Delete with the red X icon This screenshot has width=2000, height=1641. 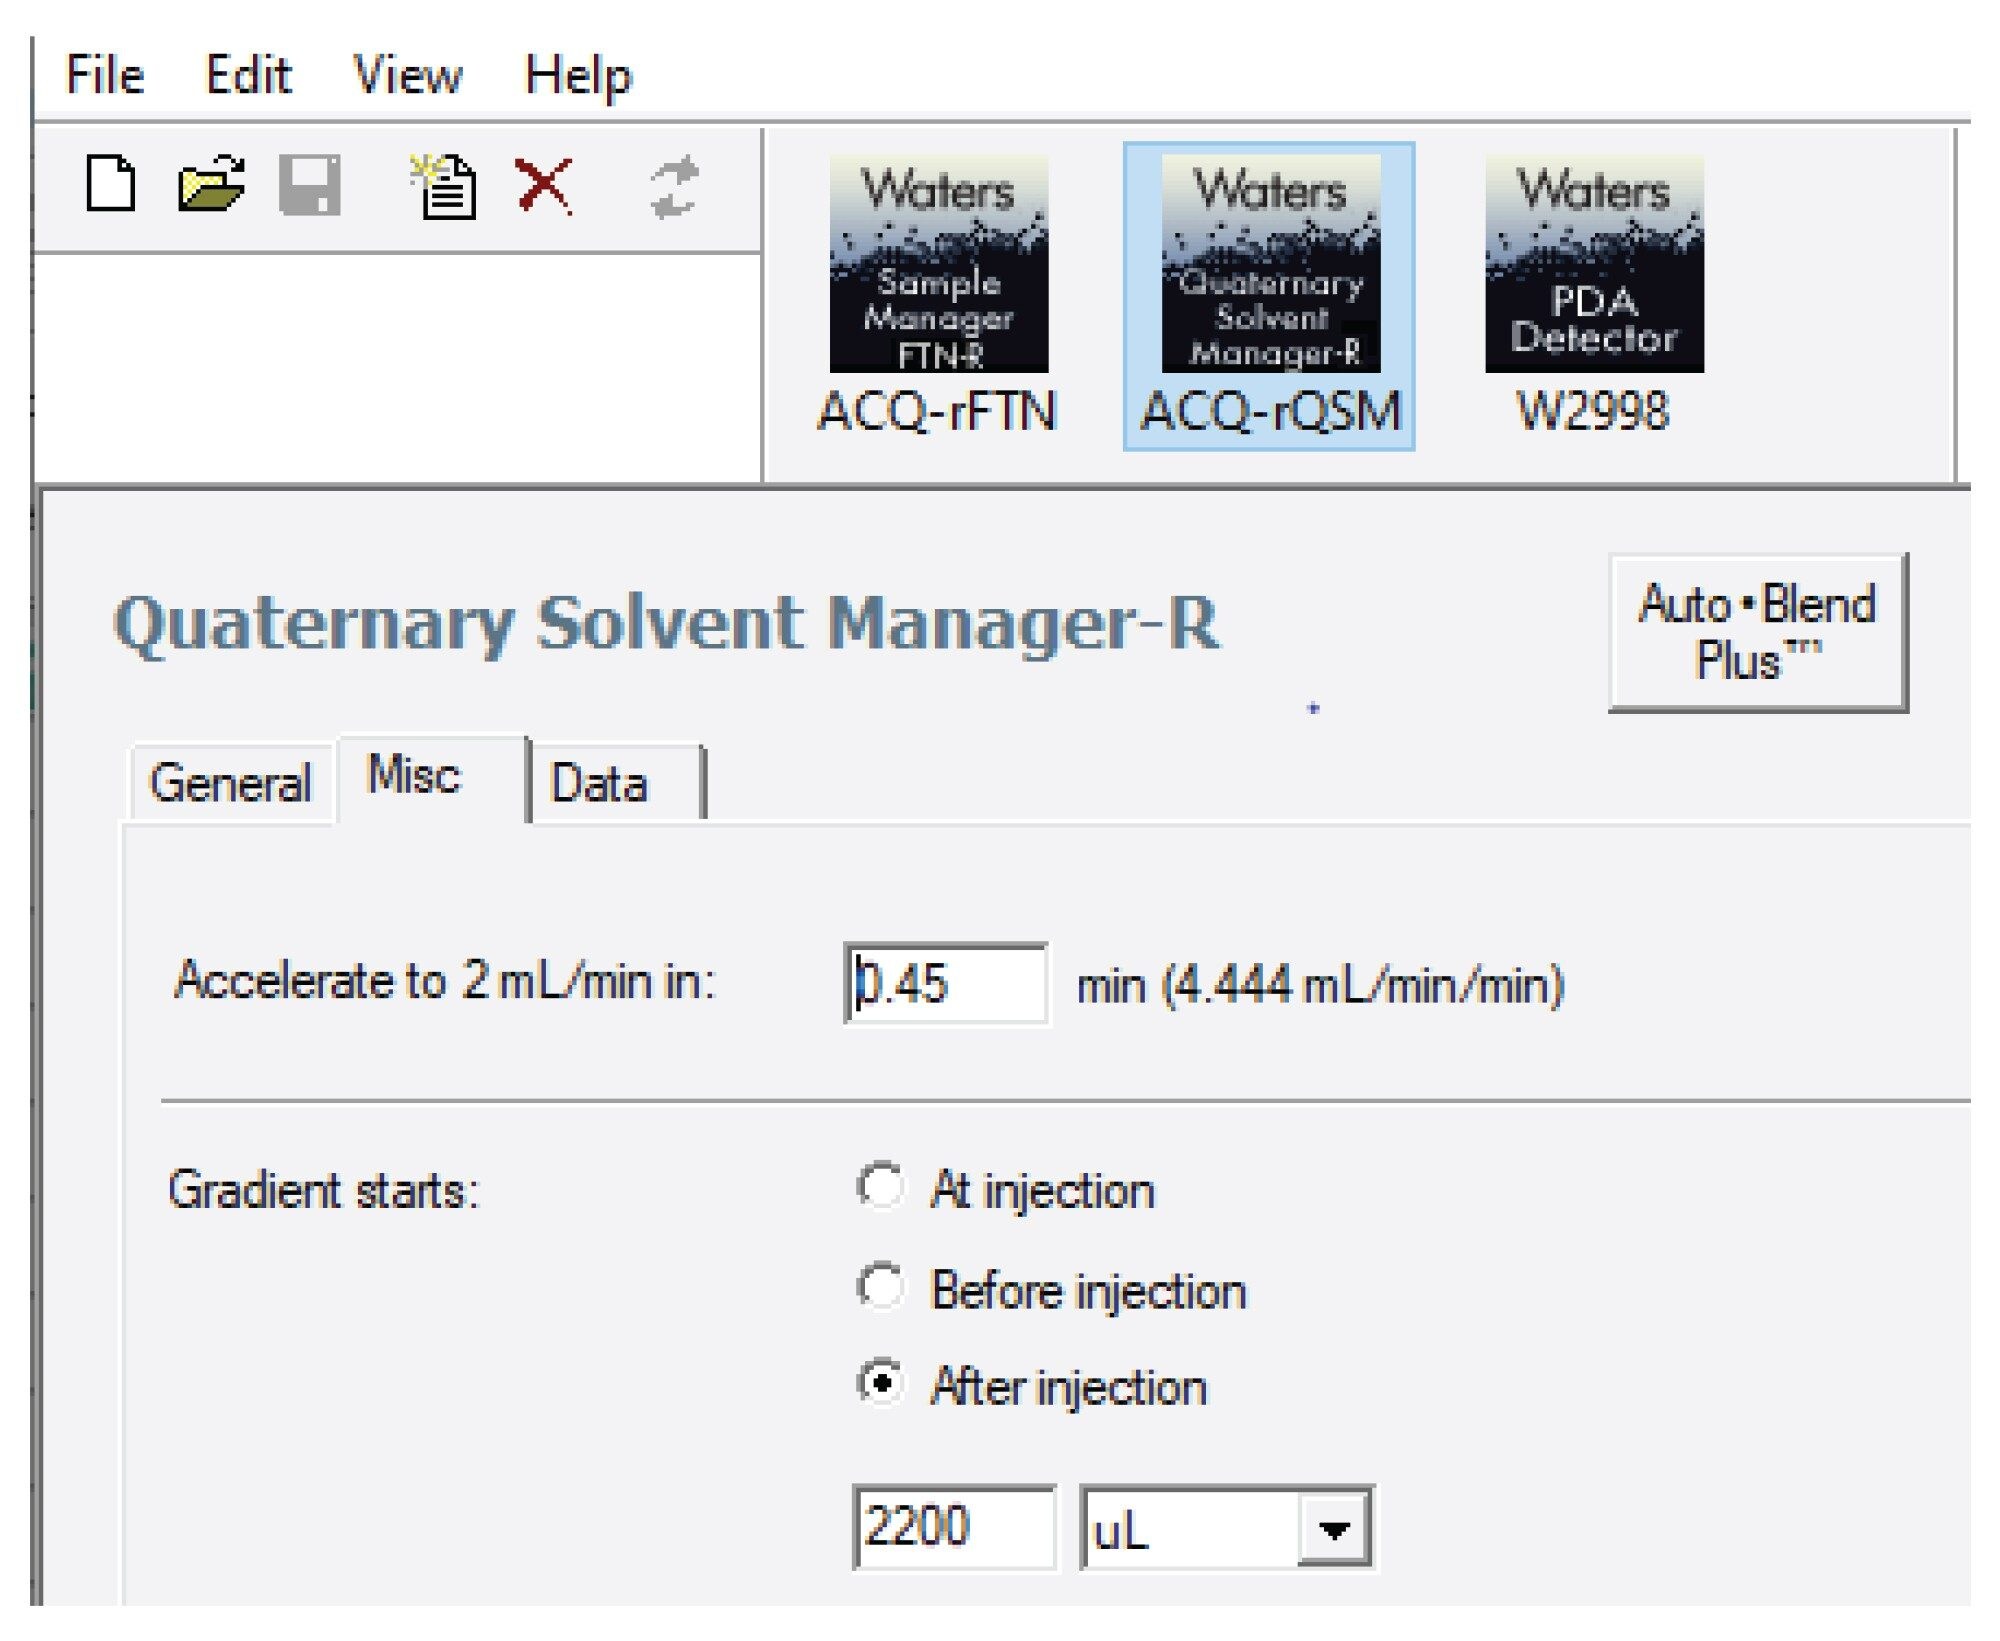[544, 185]
